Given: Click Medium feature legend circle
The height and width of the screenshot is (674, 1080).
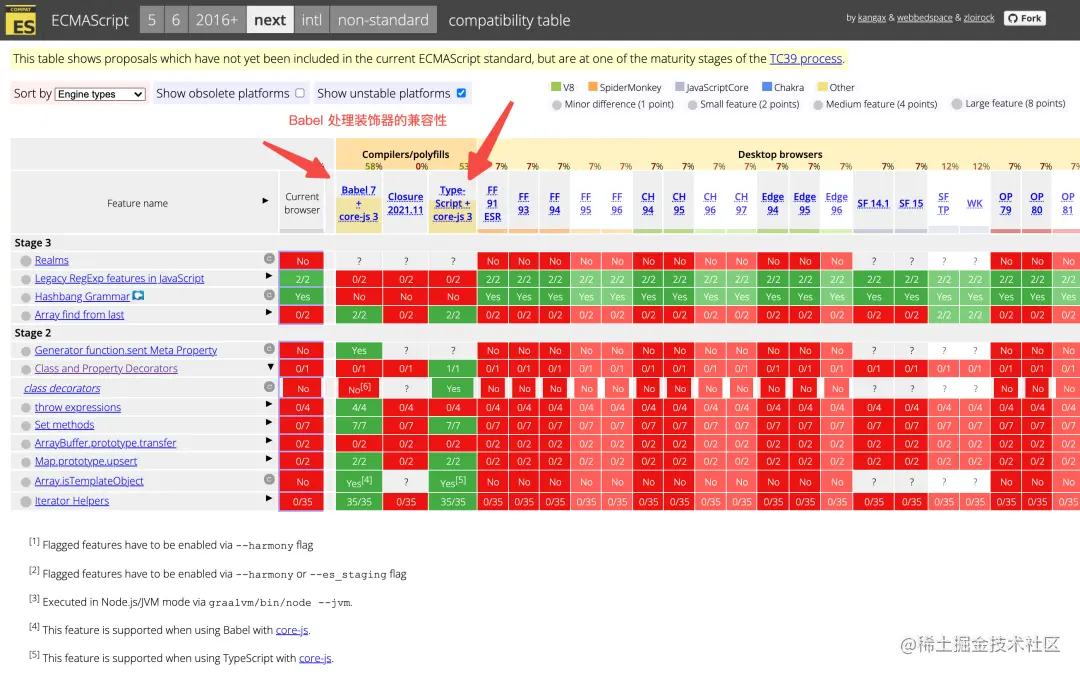Looking at the screenshot, I should [818, 105].
